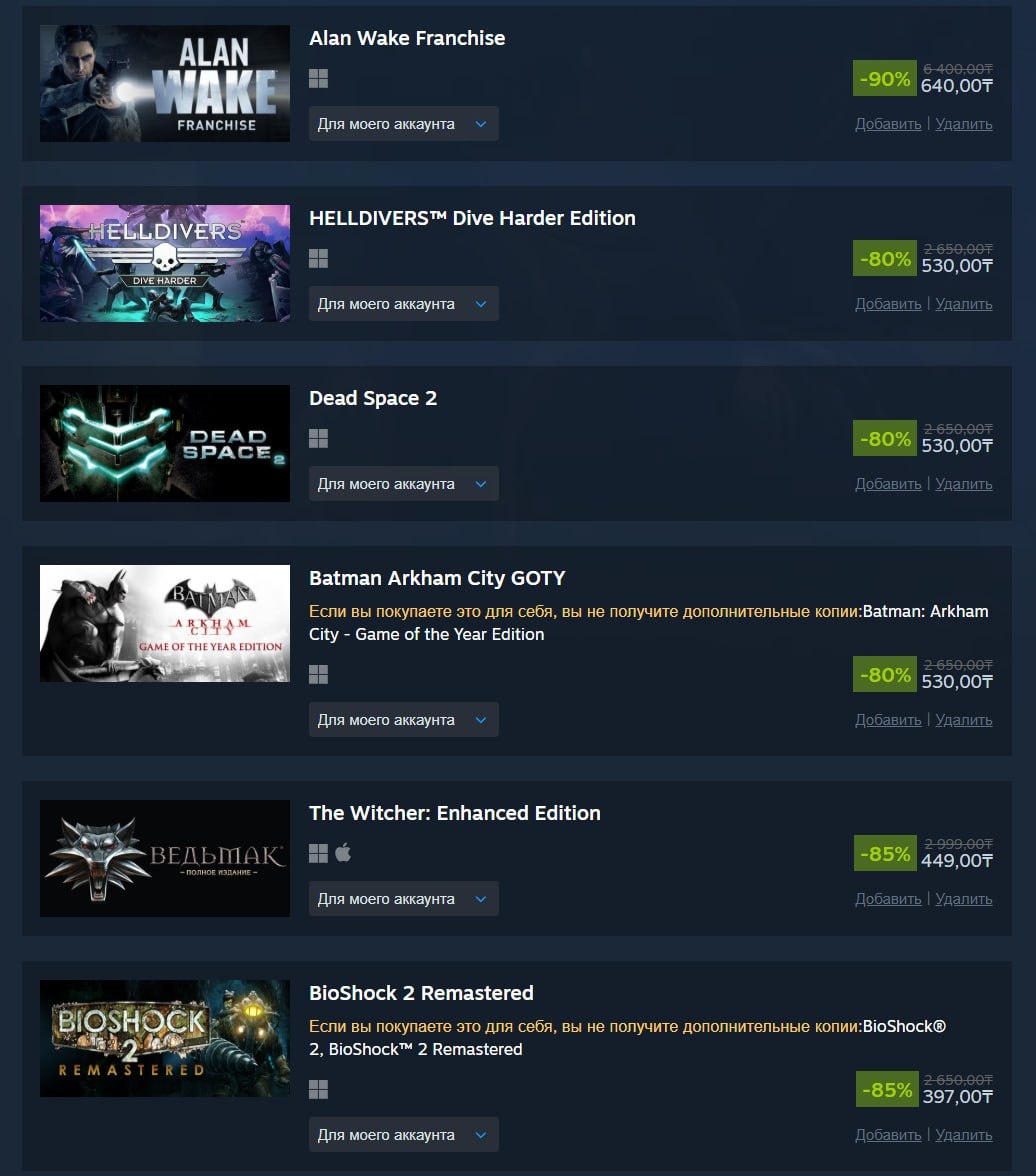
Task: Open the account dropdown for BioShock 2 Remastered
Action: click(404, 1135)
